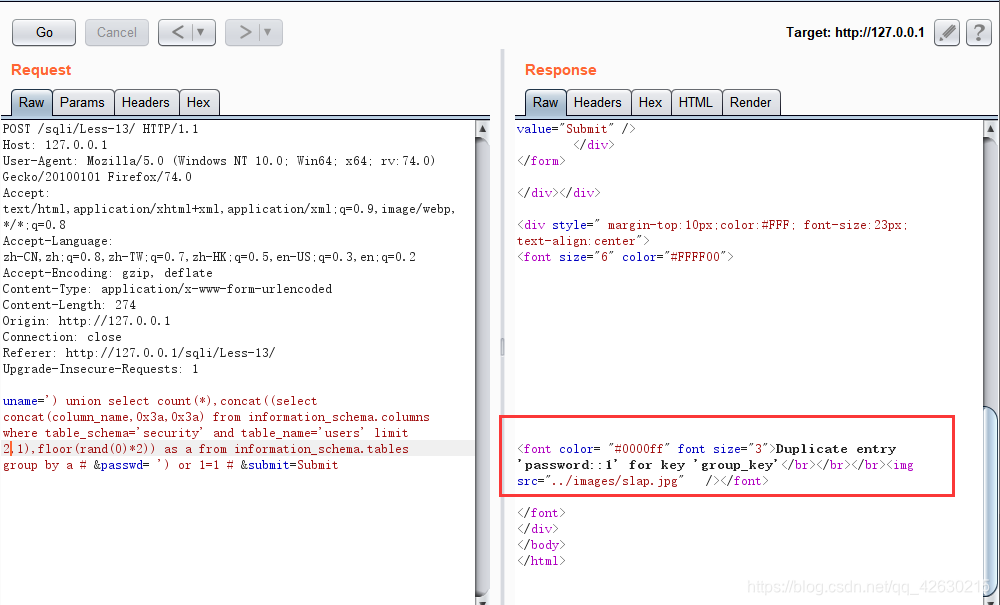This screenshot has width=1000, height=605.
Task: Click the 'Host: 127.0.0.1' header line
Action: [55, 145]
